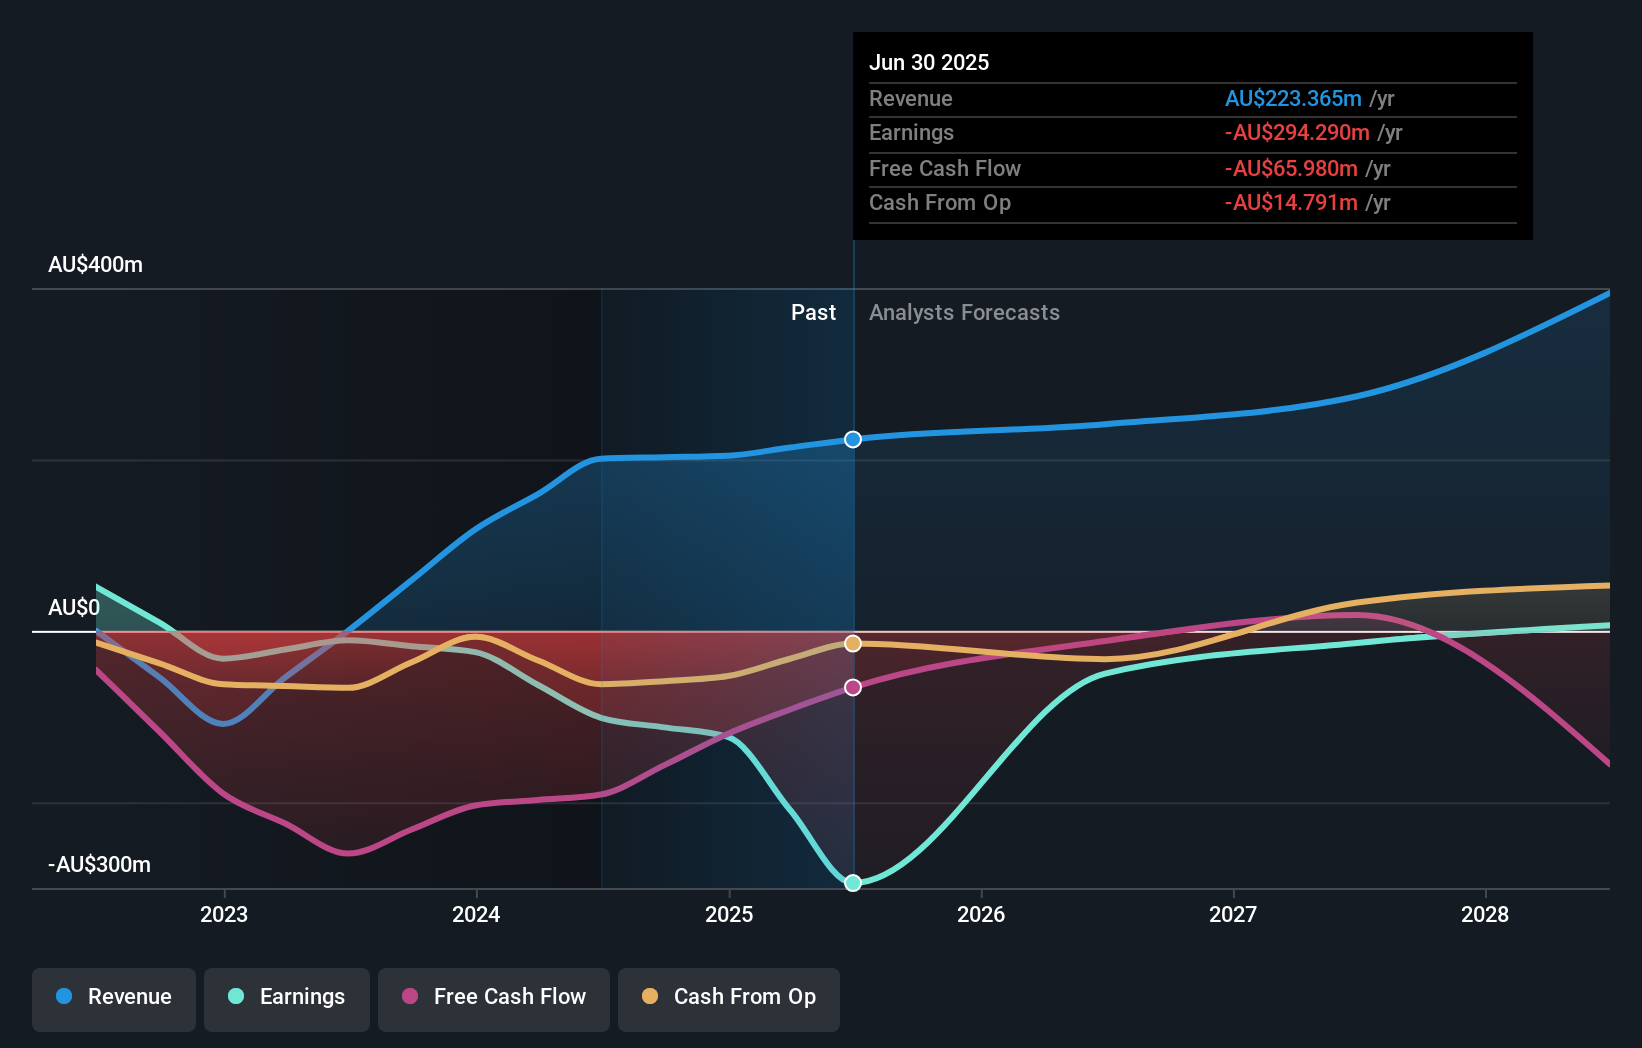Toggle visibility of the Revenue series
The image size is (1642, 1048).
pyautogui.click(x=113, y=999)
